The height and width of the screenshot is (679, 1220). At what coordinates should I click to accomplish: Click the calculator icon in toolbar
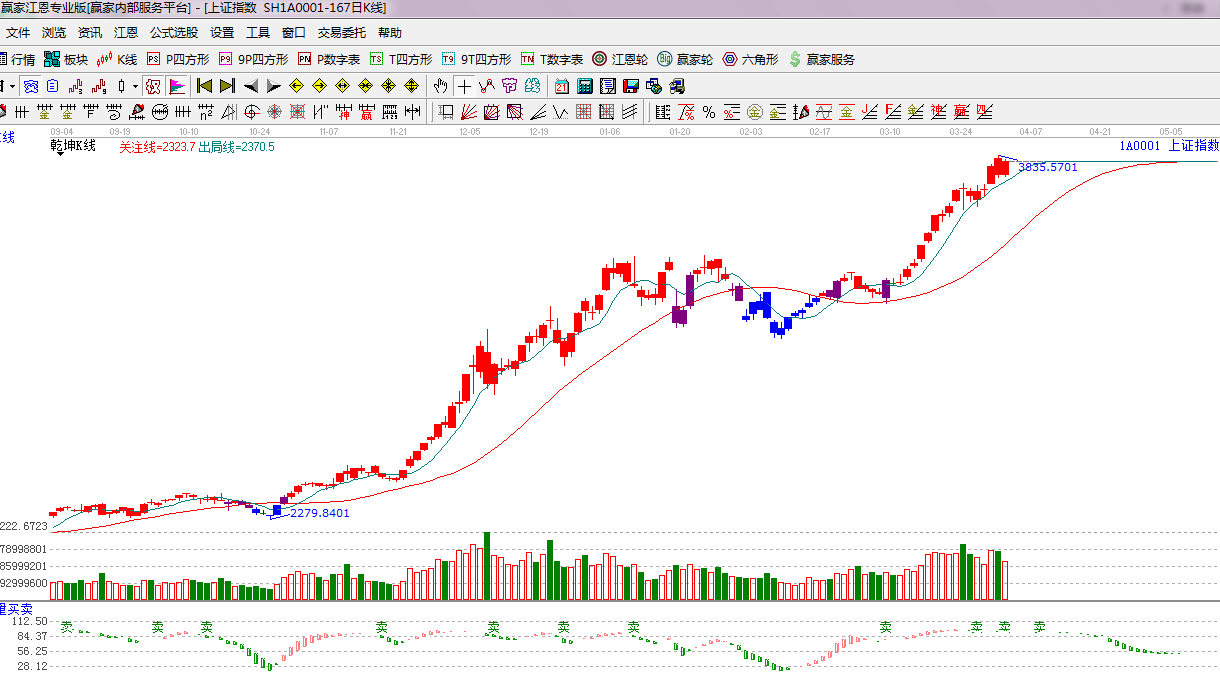[585, 86]
